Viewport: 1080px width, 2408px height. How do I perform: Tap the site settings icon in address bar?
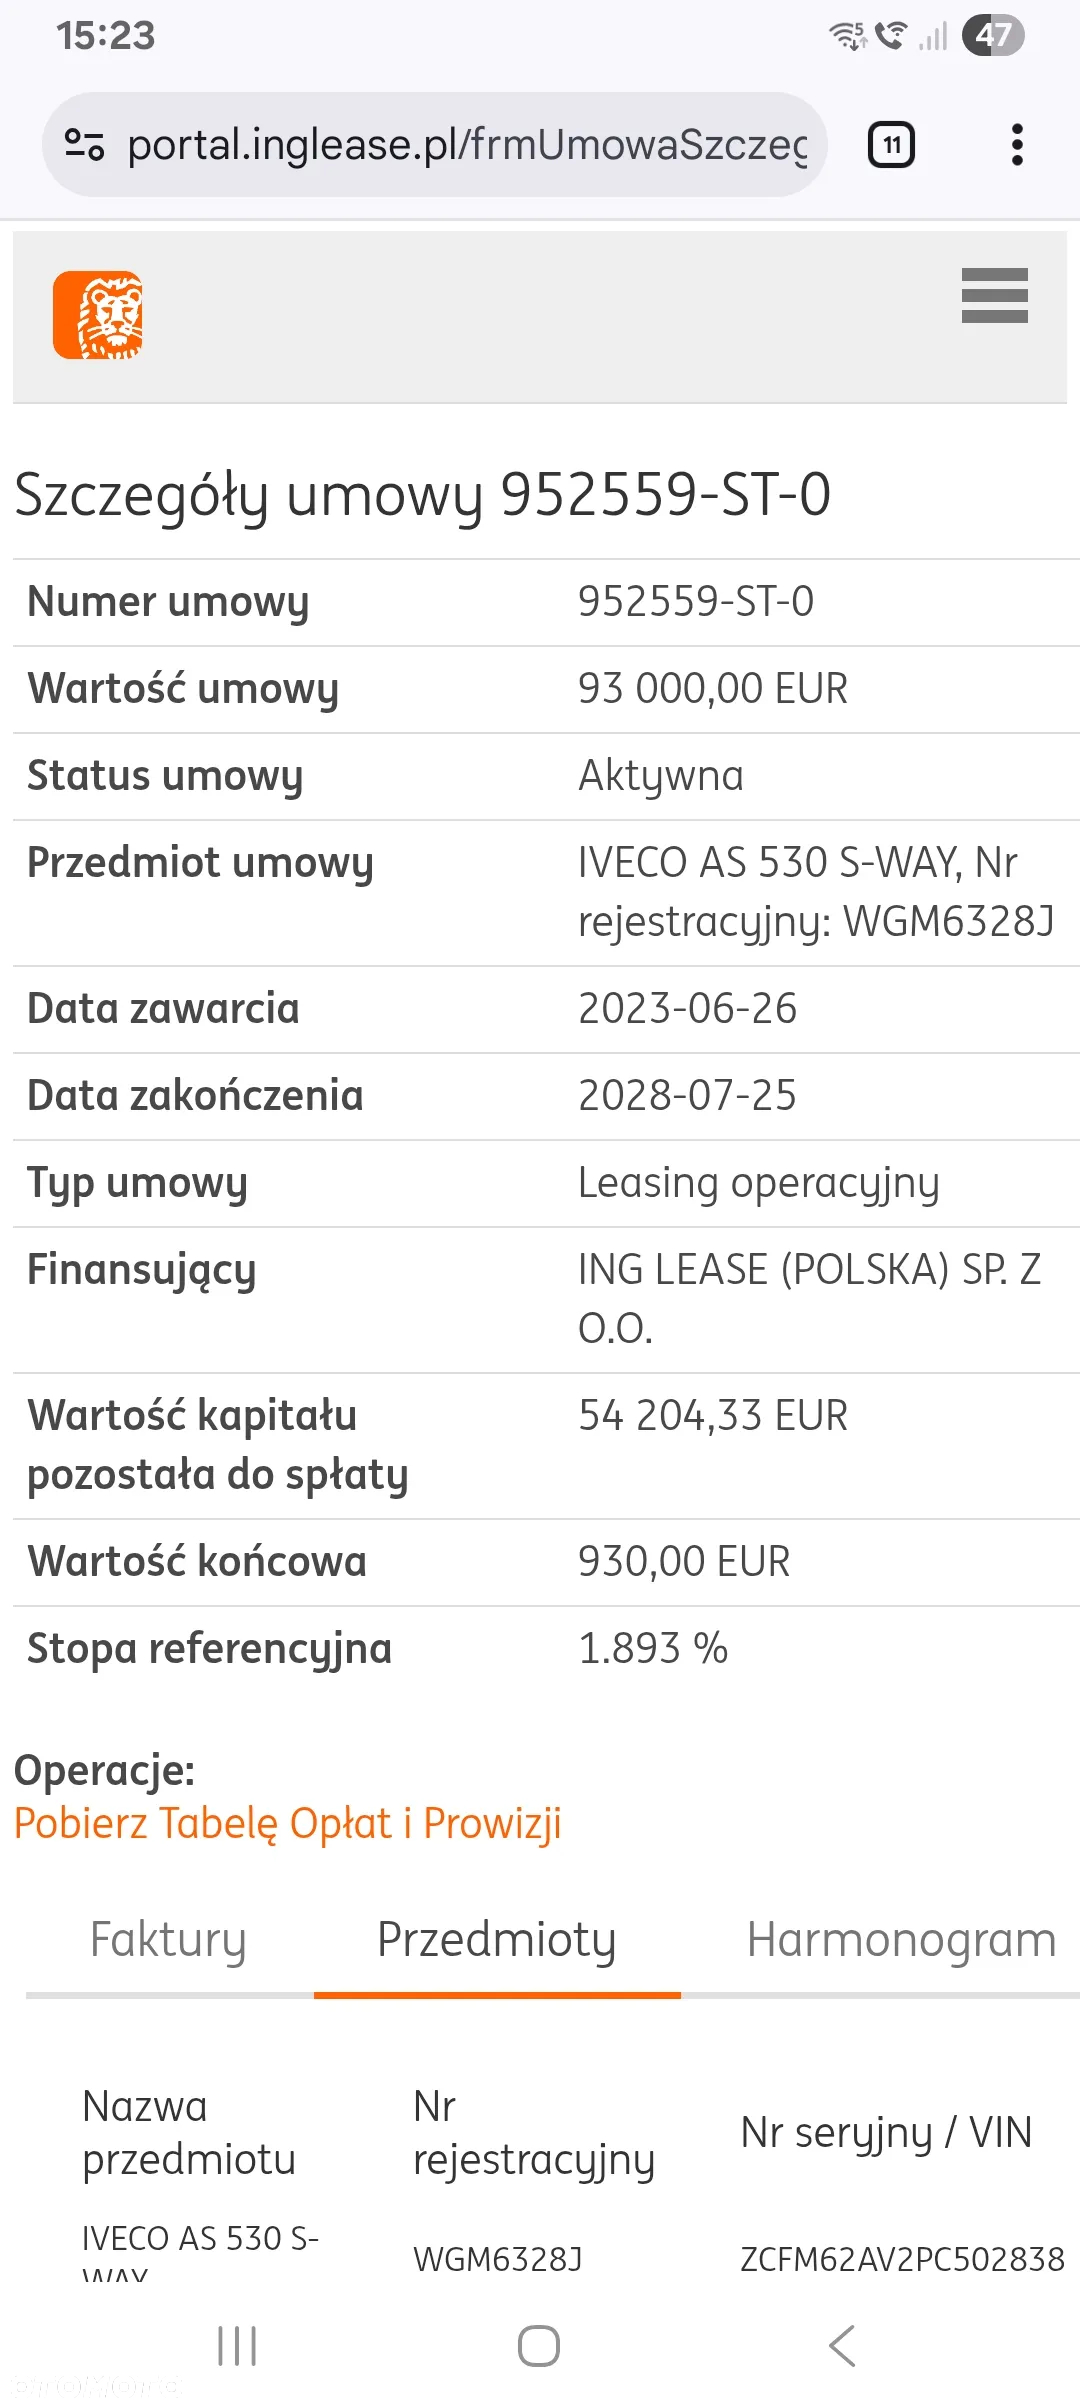pyautogui.click(x=84, y=145)
